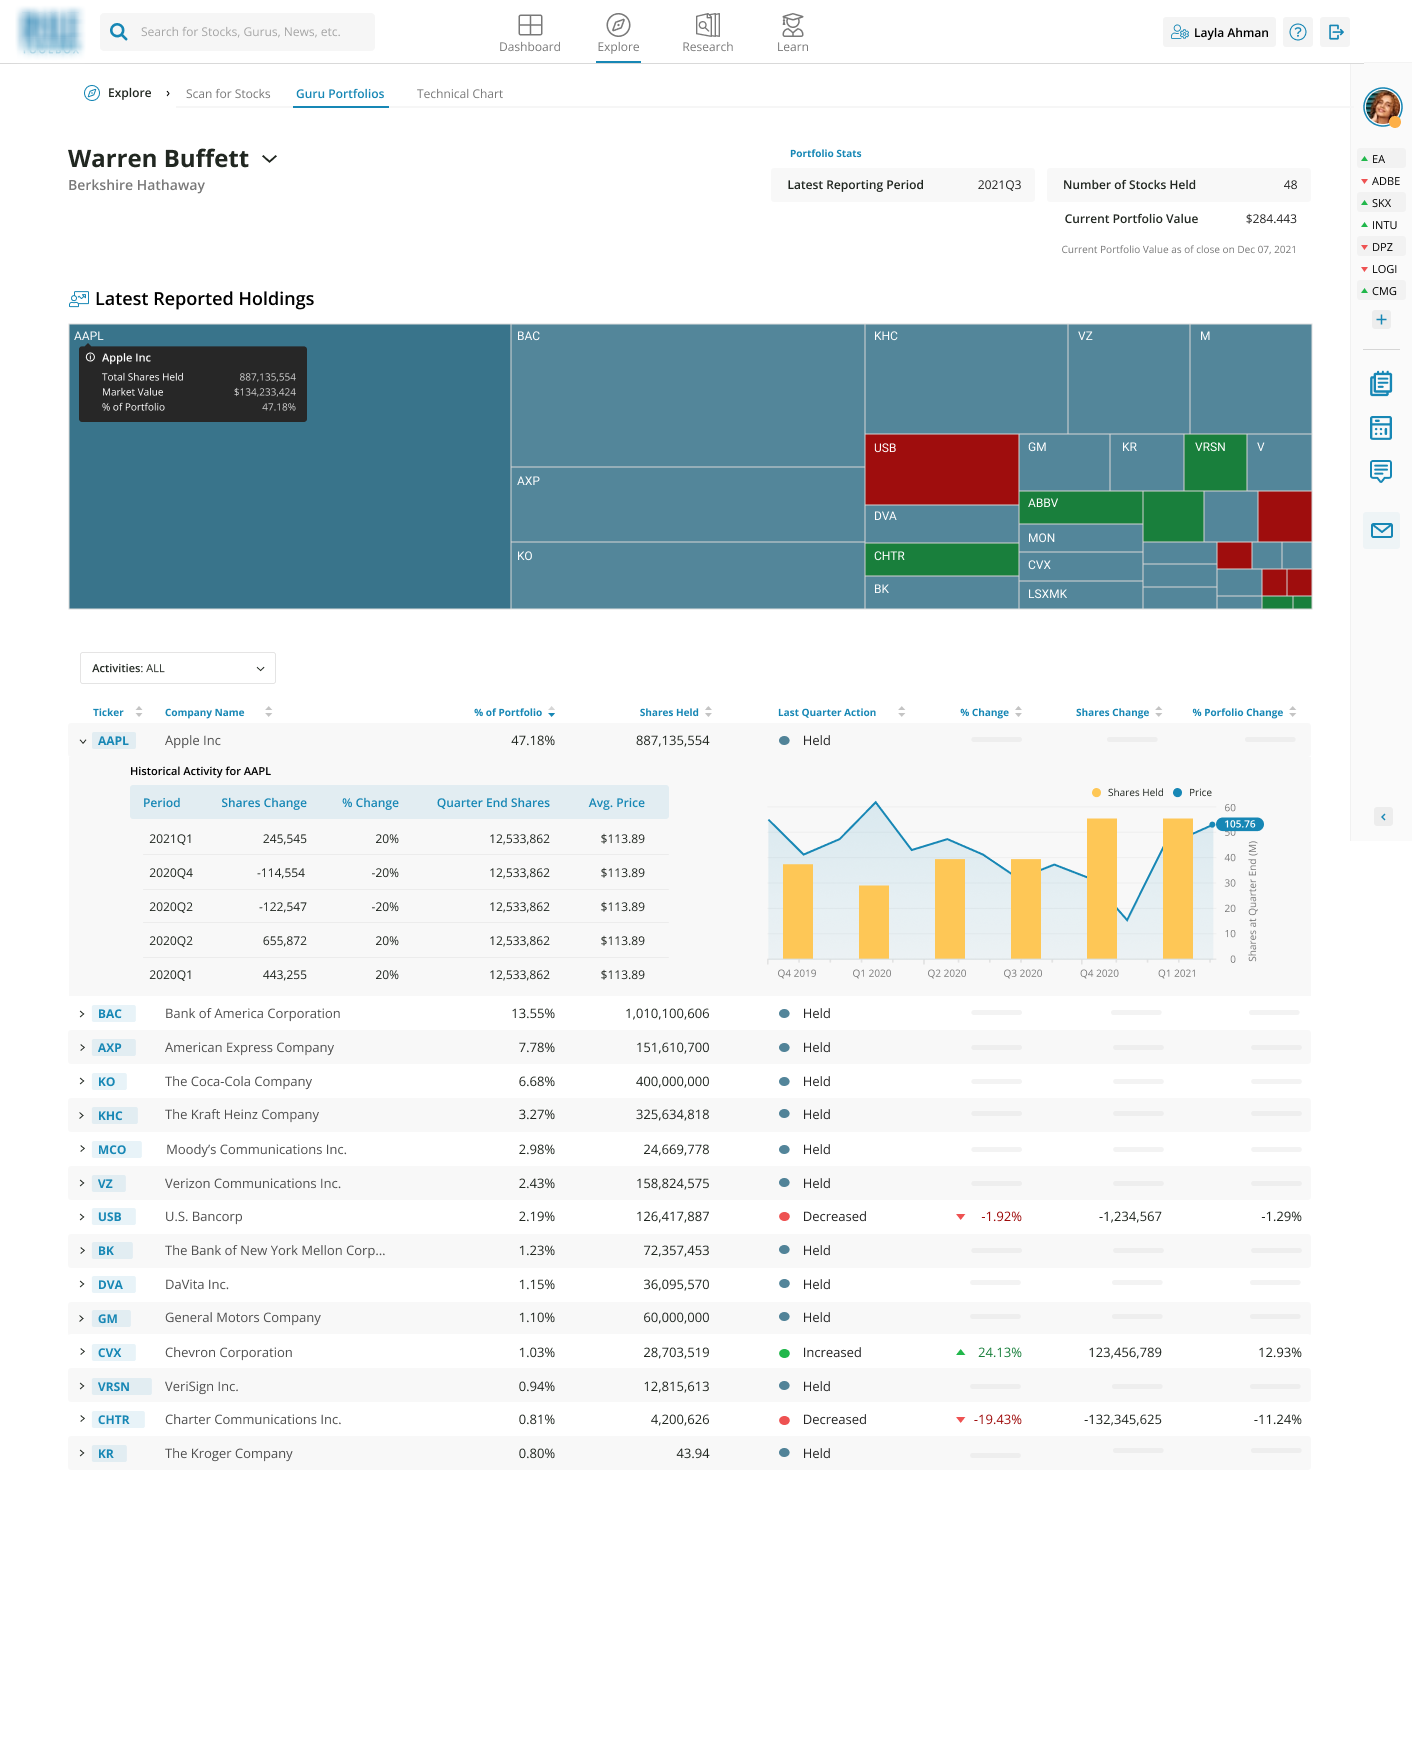This screenshot has height=1744, width=1412.
Task: Click the 105.76 price marker
Action: point(1240,824)
